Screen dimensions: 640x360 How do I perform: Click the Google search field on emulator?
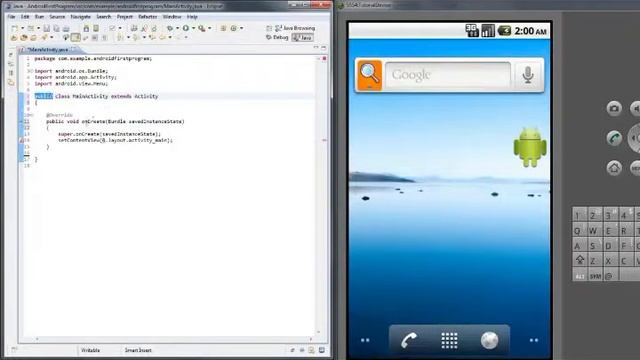tap(448, 75)
